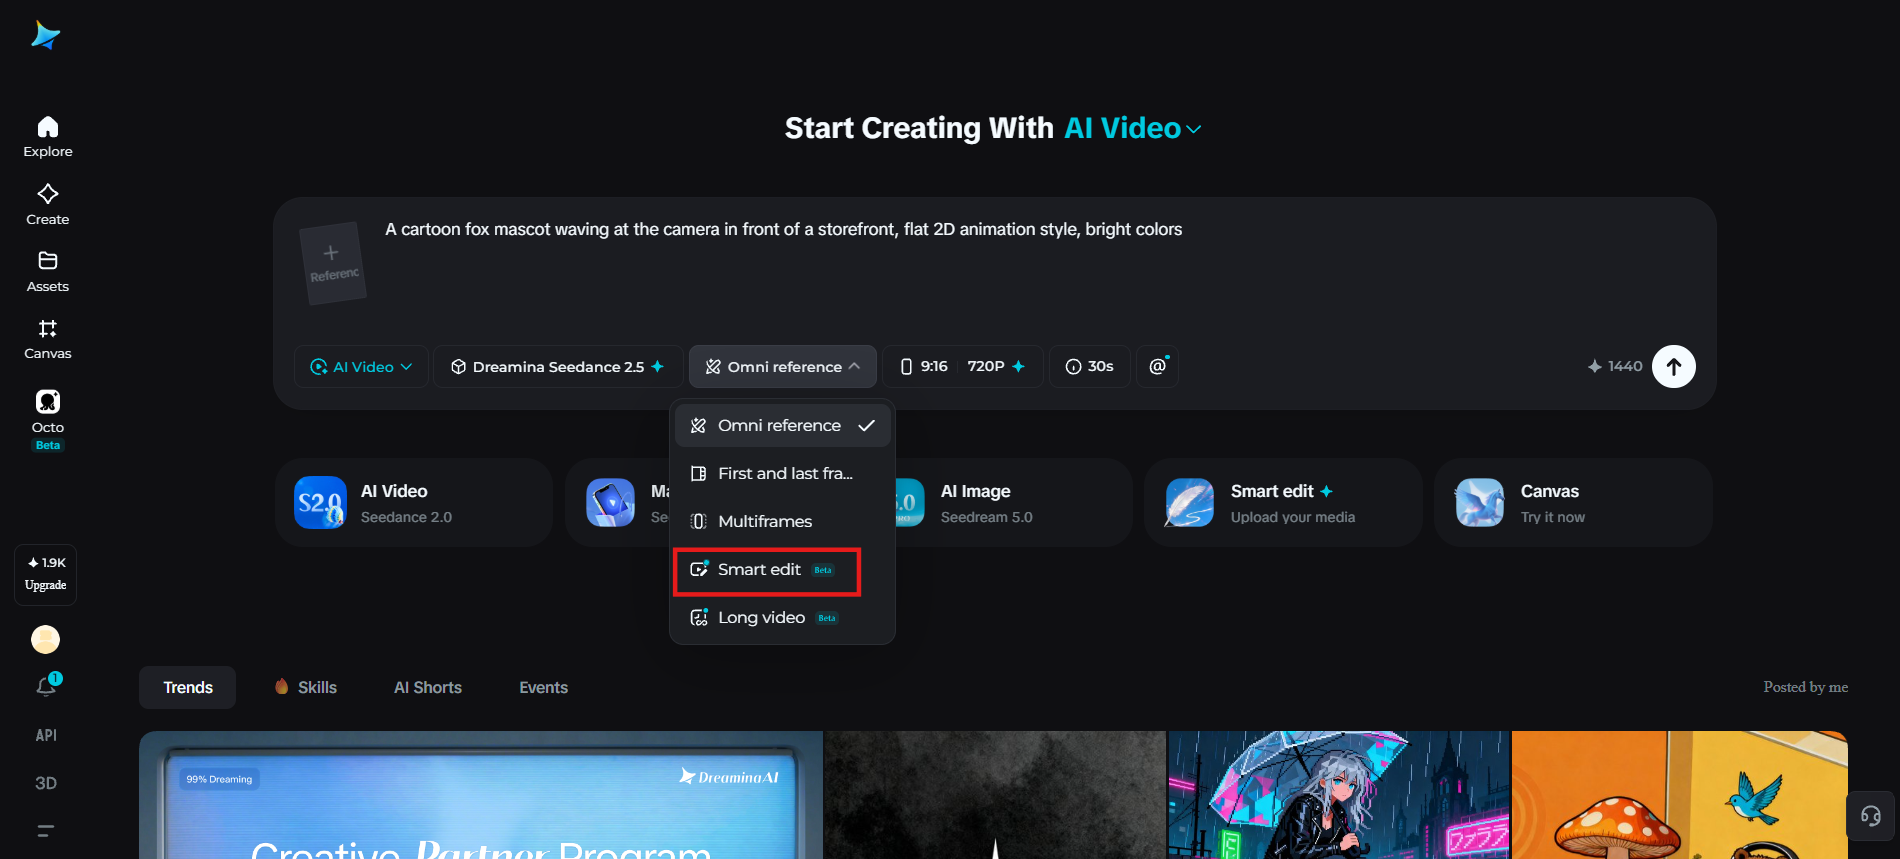Open the AI Video Seedance 2.0 card
This screenshot has width=1900, height=859.
(414, 503)
